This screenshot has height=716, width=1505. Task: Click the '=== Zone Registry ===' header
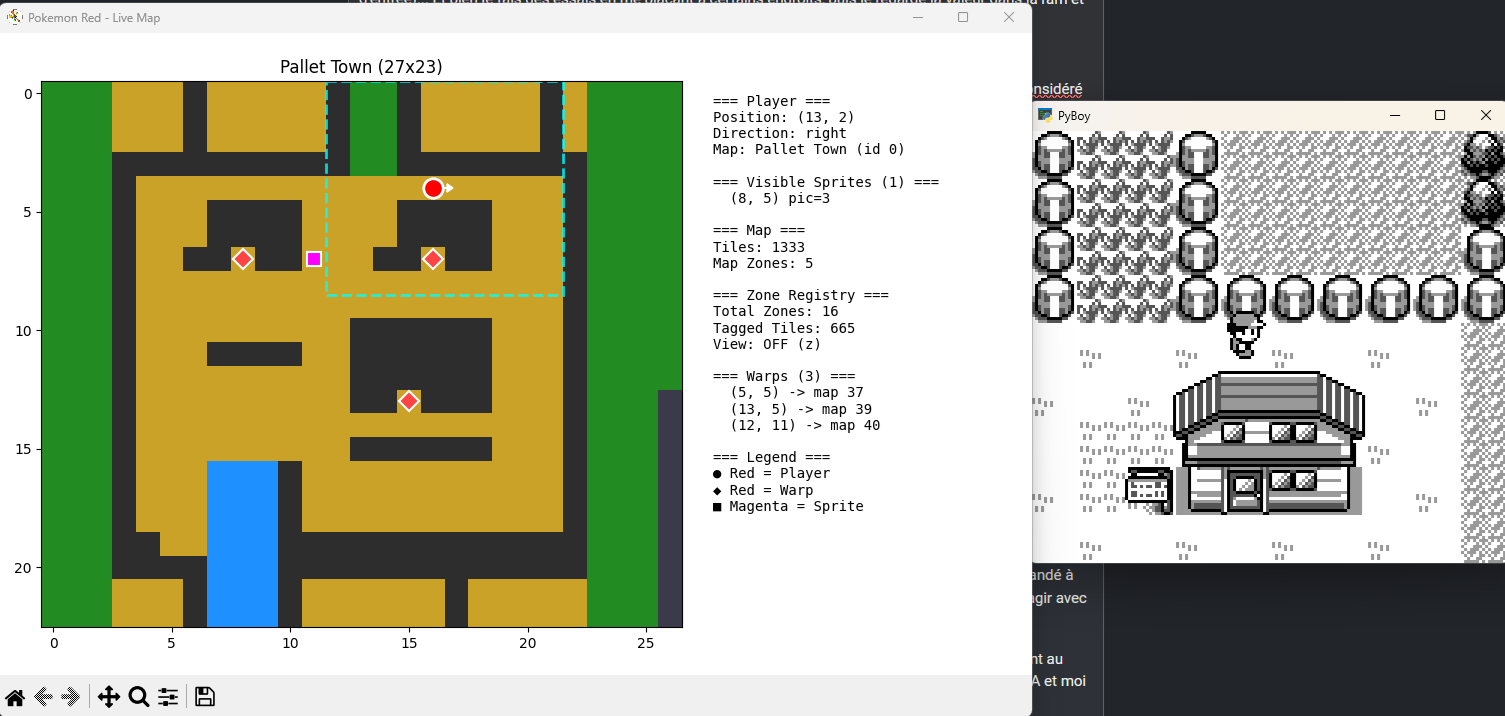[x=801, y=295]
